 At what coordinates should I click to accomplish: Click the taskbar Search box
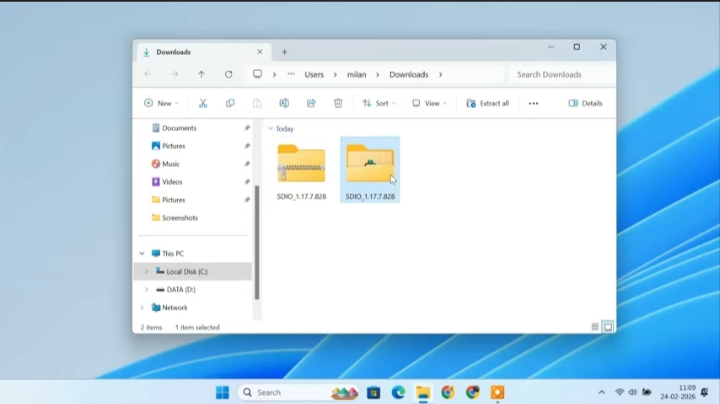click(x=298, y=393)
